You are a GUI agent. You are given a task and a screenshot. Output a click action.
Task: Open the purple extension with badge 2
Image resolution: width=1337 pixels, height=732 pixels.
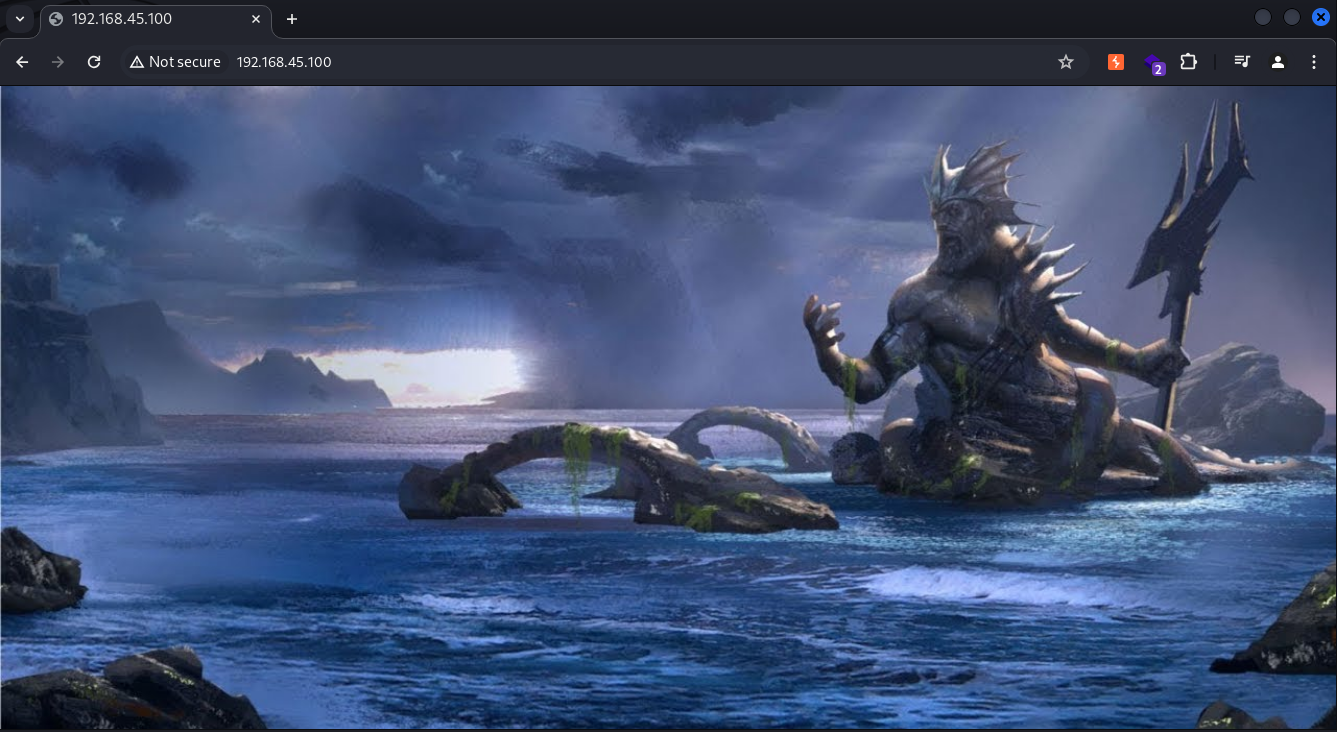click(x=1153, y=64)
